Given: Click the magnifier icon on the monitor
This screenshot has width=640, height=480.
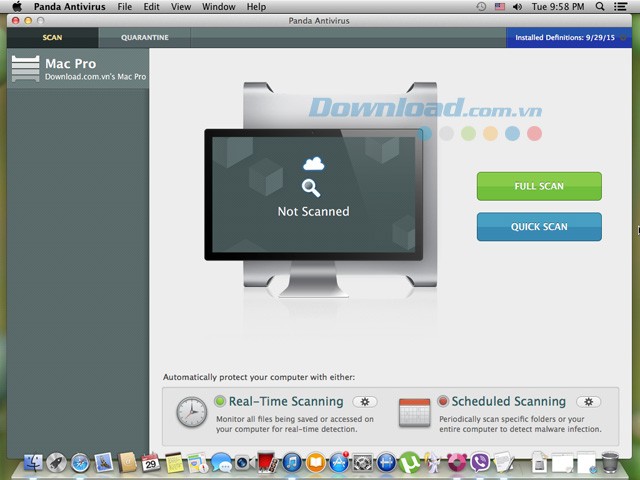Looking at the screenshot, I should (311, 187).
